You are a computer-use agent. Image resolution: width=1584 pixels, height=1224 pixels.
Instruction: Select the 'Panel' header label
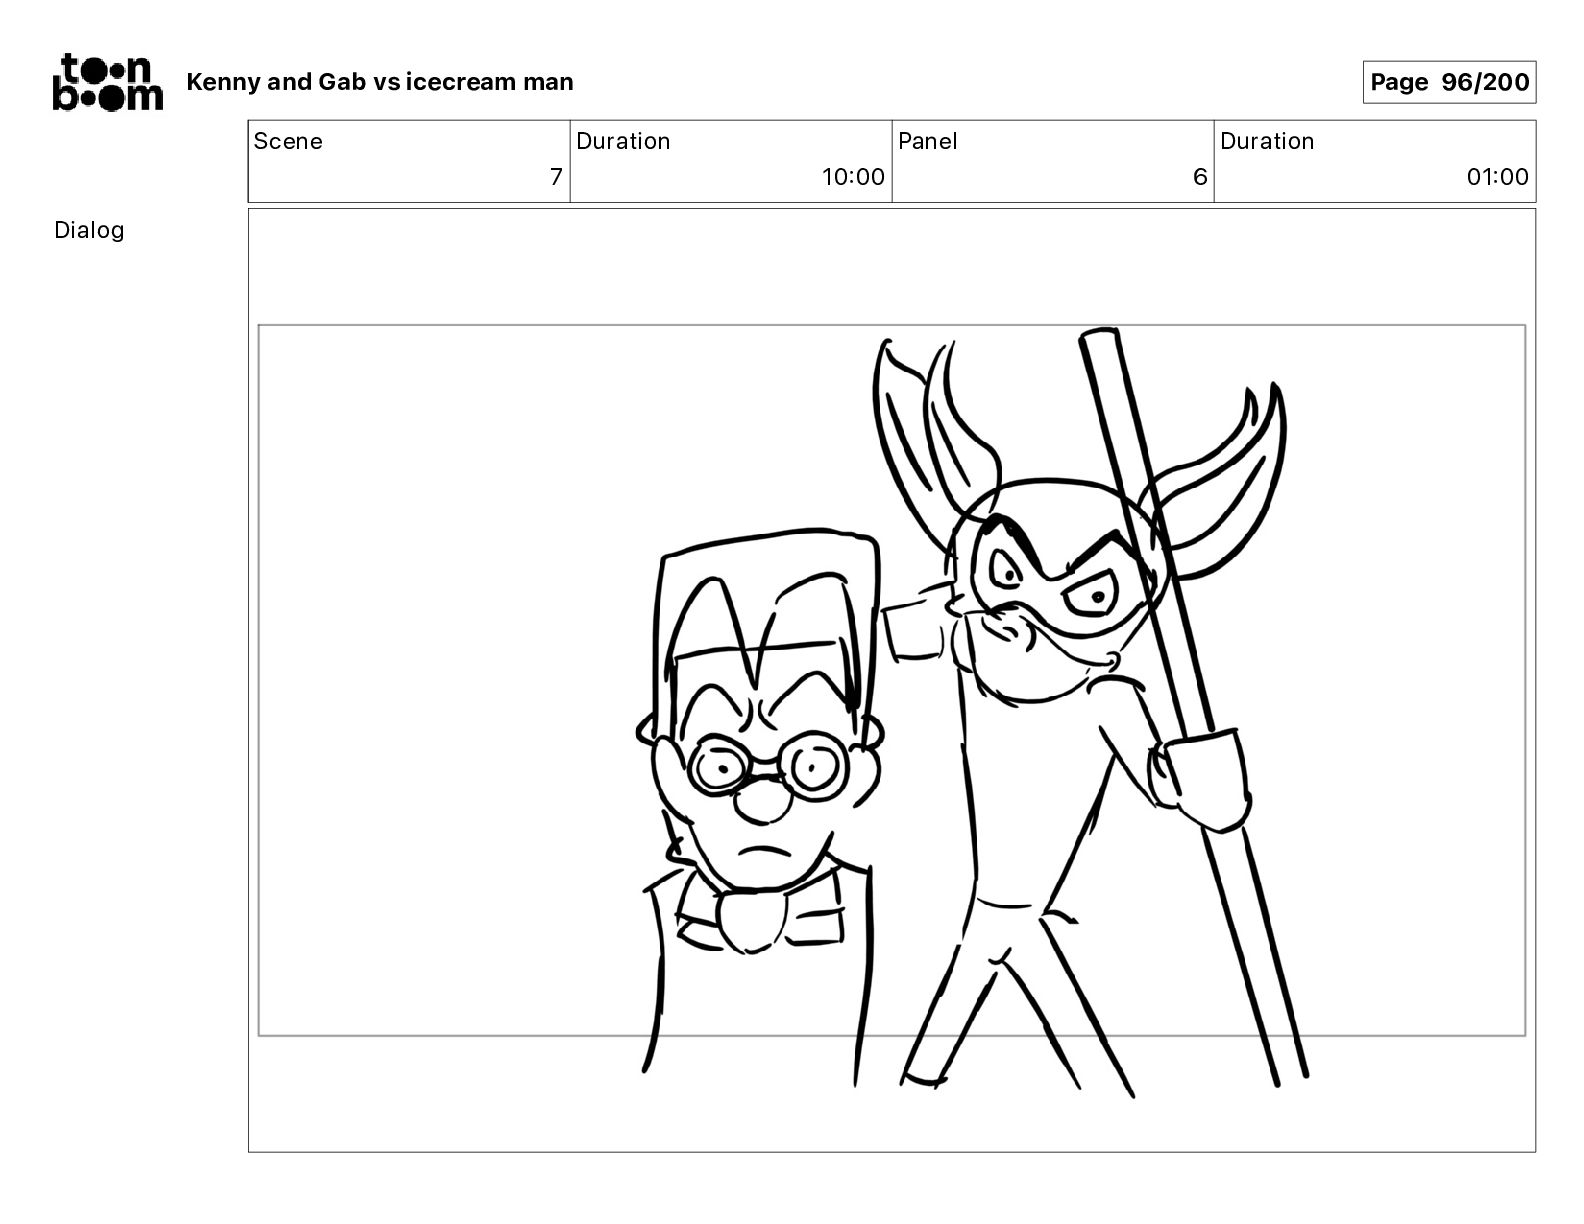click(927, 141)
